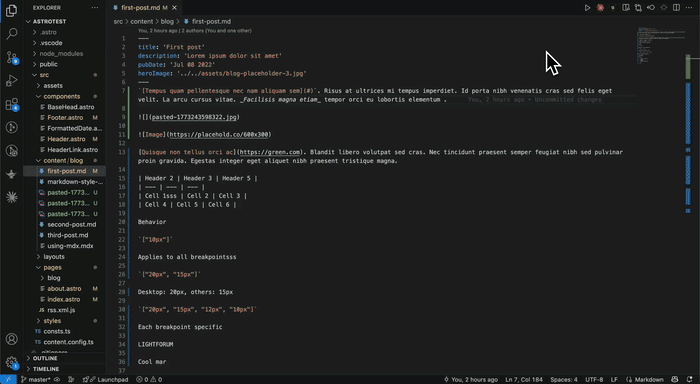Click LF end-of-line selector
700x384 pixels.
tap(614, 380)
